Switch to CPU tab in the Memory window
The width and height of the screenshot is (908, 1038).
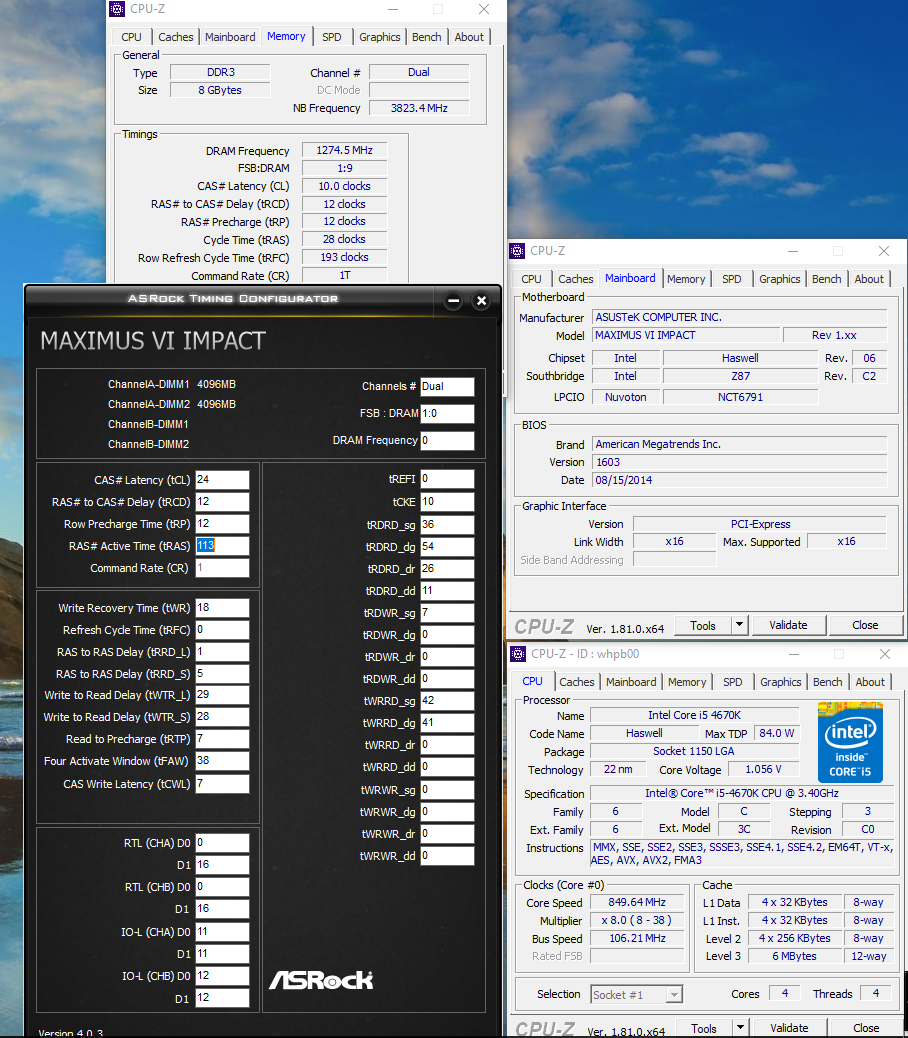pyautogui.click(x=132, y=37)
